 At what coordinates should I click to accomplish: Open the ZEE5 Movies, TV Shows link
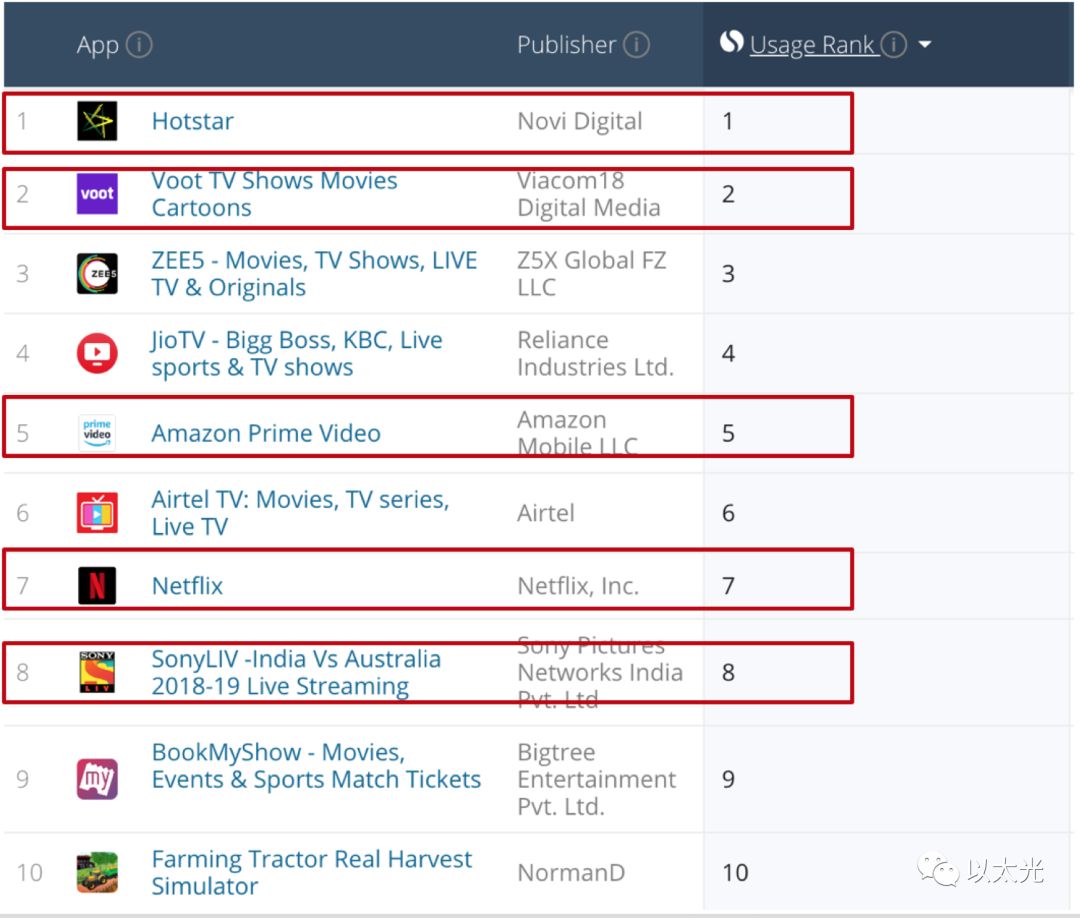click(314, 274)
